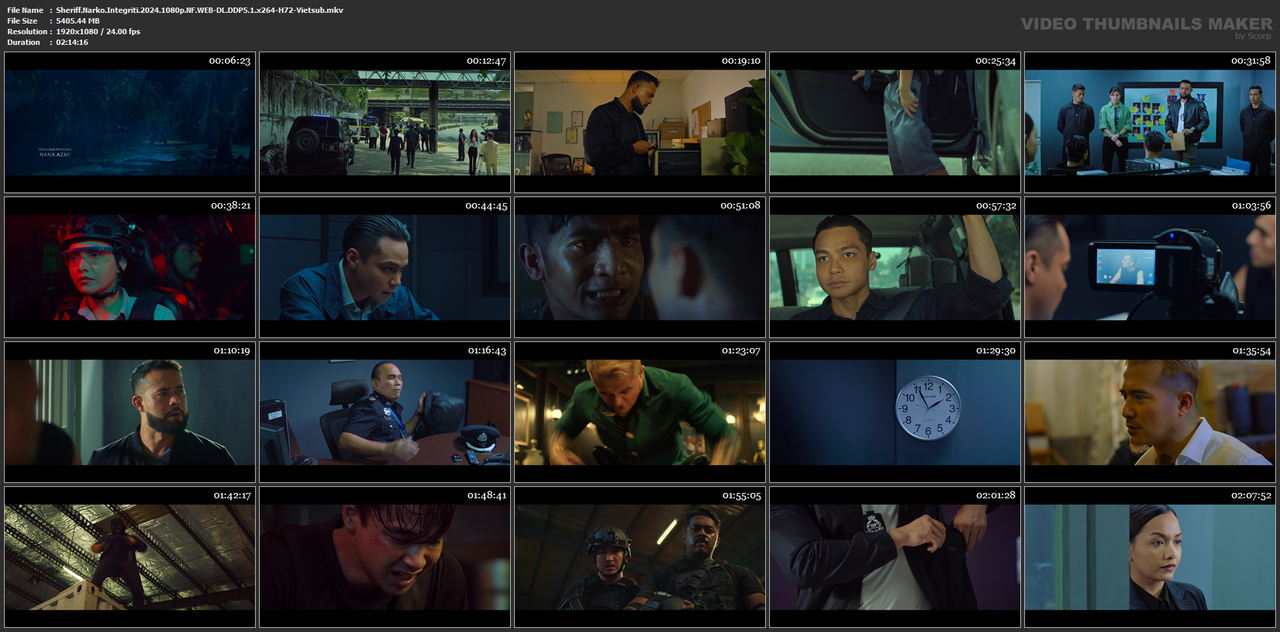Click the resolution text 1920x1080 / 24.00 fps

click(x=98, y=32)
